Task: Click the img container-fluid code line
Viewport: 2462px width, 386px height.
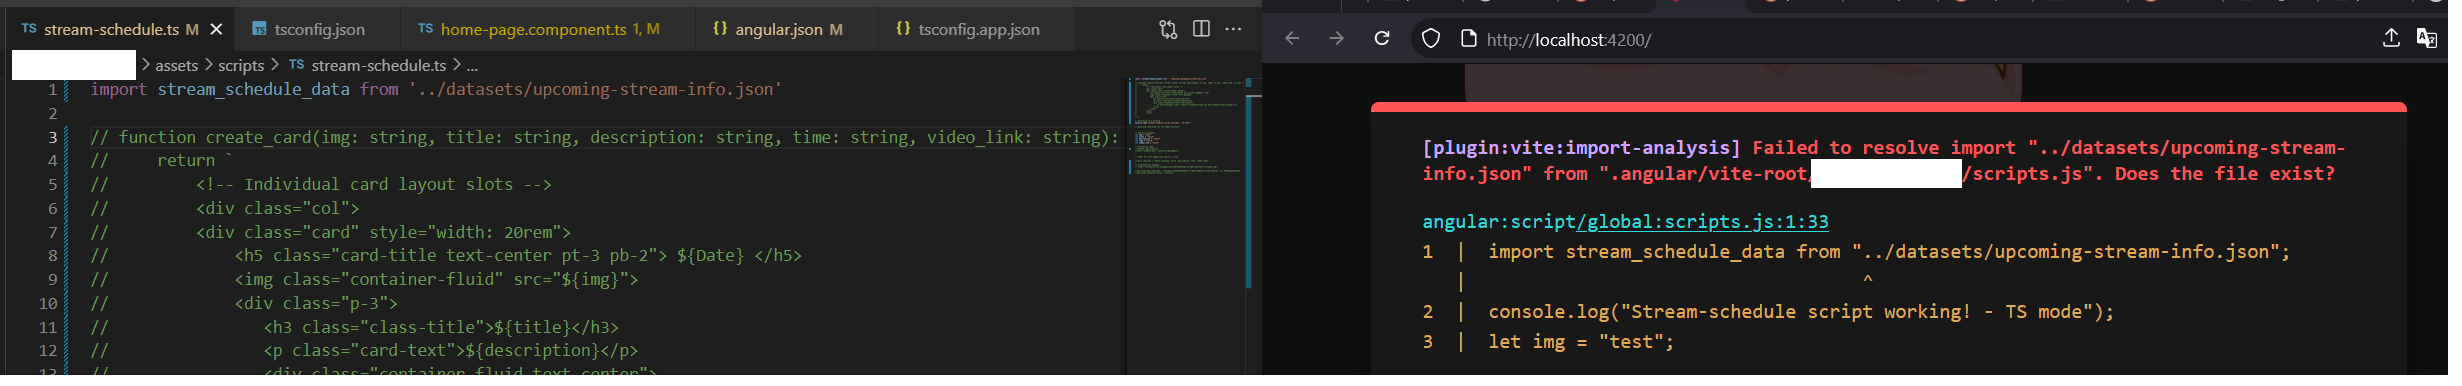Action: 436,280
